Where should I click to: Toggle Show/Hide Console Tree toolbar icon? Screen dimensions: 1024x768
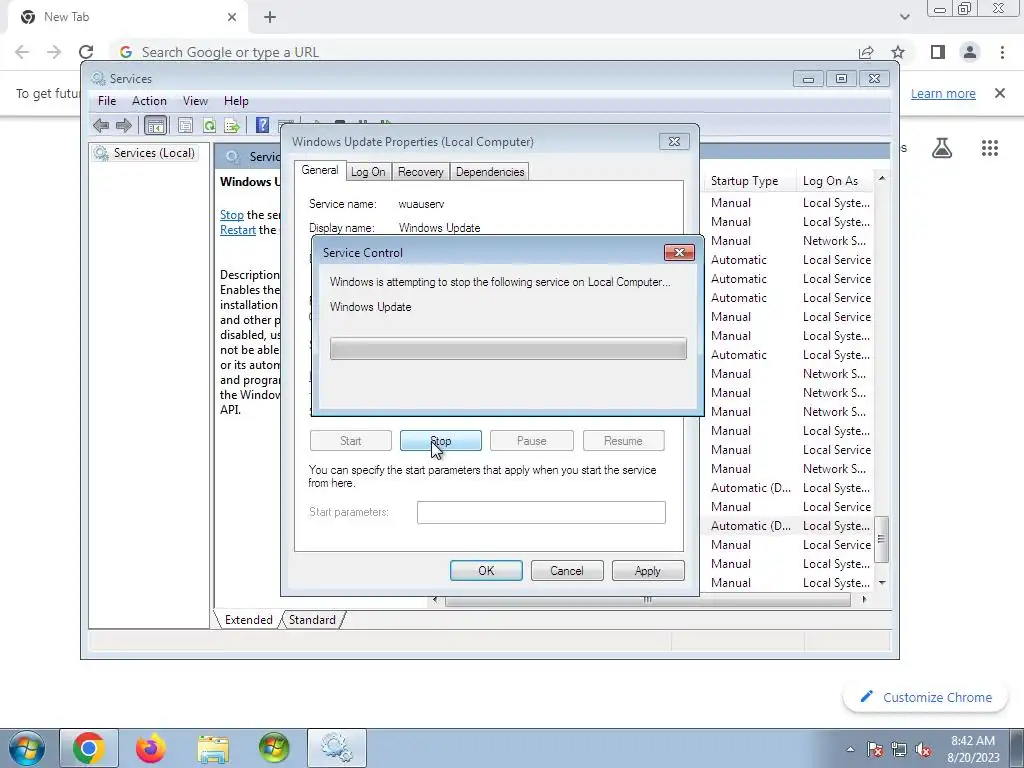click(155, 125)
